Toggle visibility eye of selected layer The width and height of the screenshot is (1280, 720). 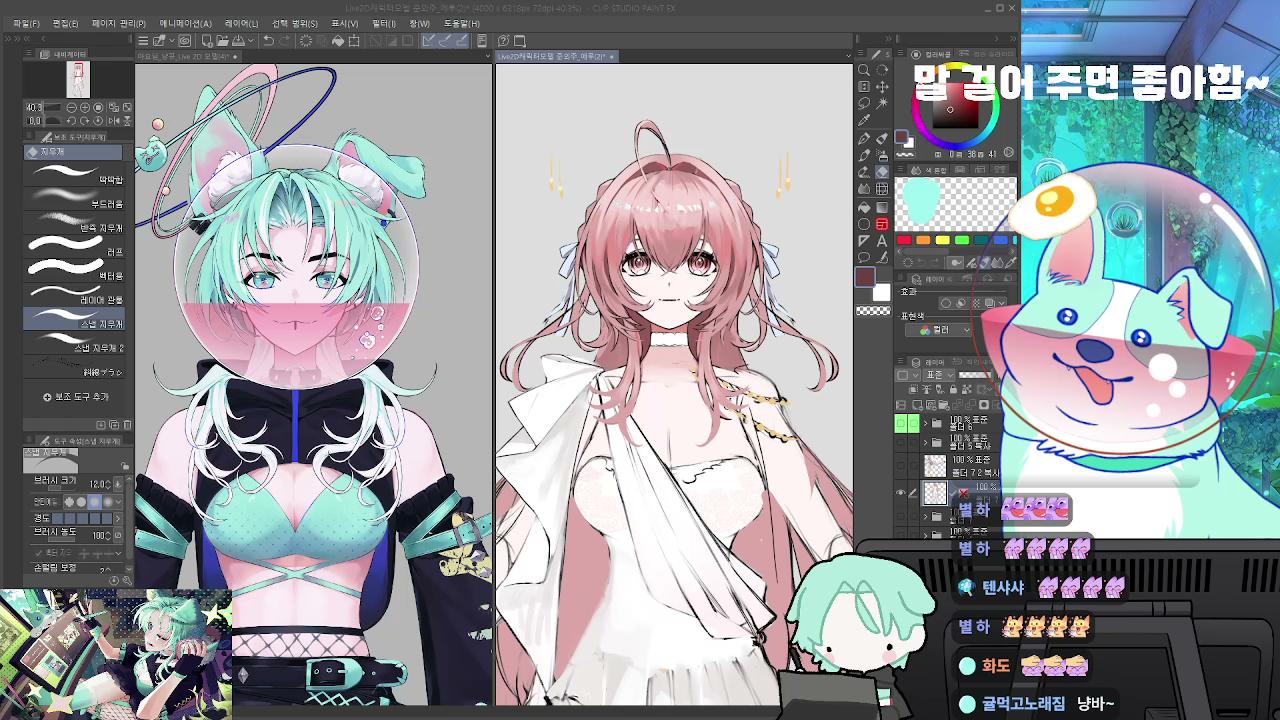pos(901,493)
